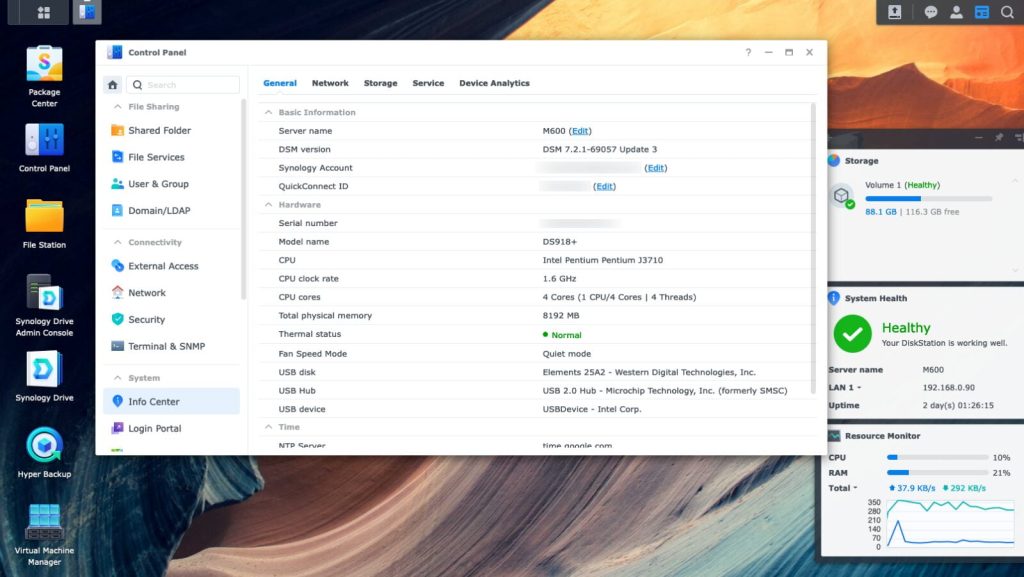Collapse the File Sharing sidebar group
This screenshot has height=577, width=1024.
[116, 107]
